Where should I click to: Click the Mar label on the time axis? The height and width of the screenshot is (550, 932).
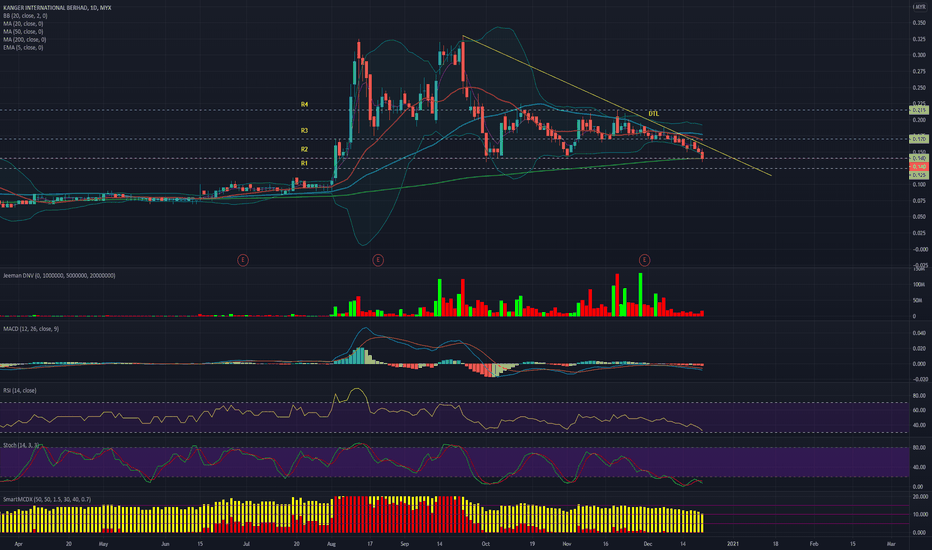click(x=891, y=543)
